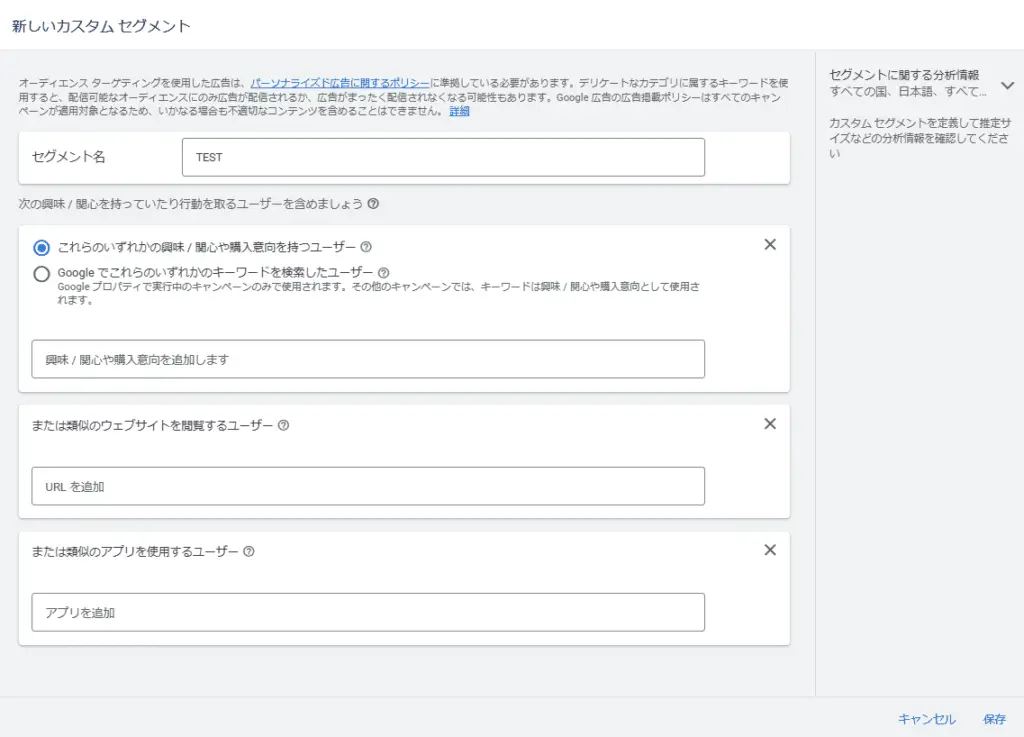Collapse the segment analysis info panel
Image resolution: width=1024 pixels, height=737 pixels.
coord(1008,85)
